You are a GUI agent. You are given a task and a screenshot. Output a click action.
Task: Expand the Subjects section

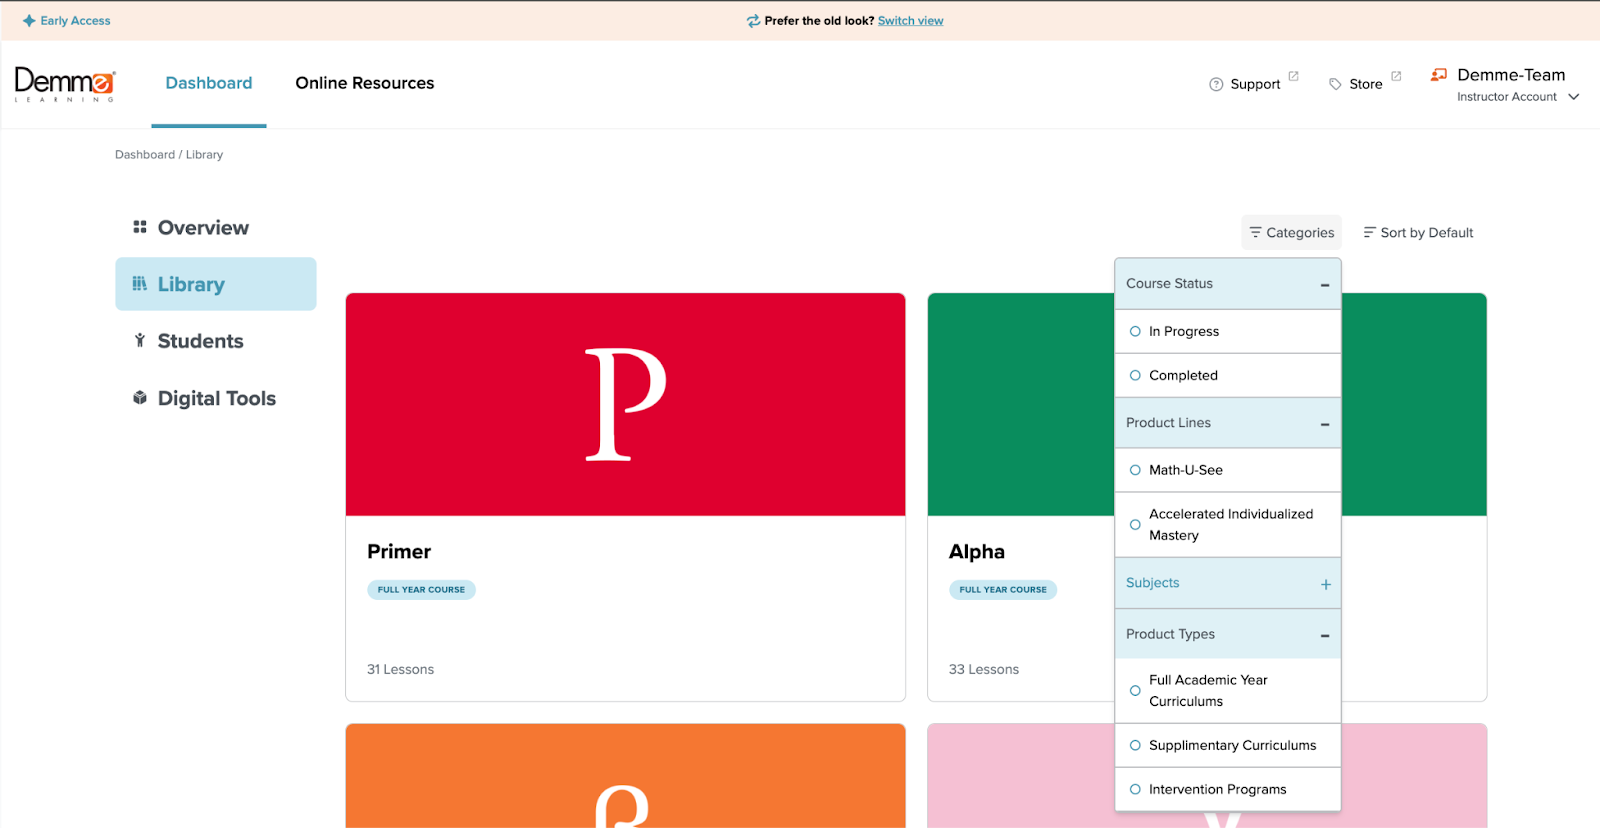coord(1326,584)
